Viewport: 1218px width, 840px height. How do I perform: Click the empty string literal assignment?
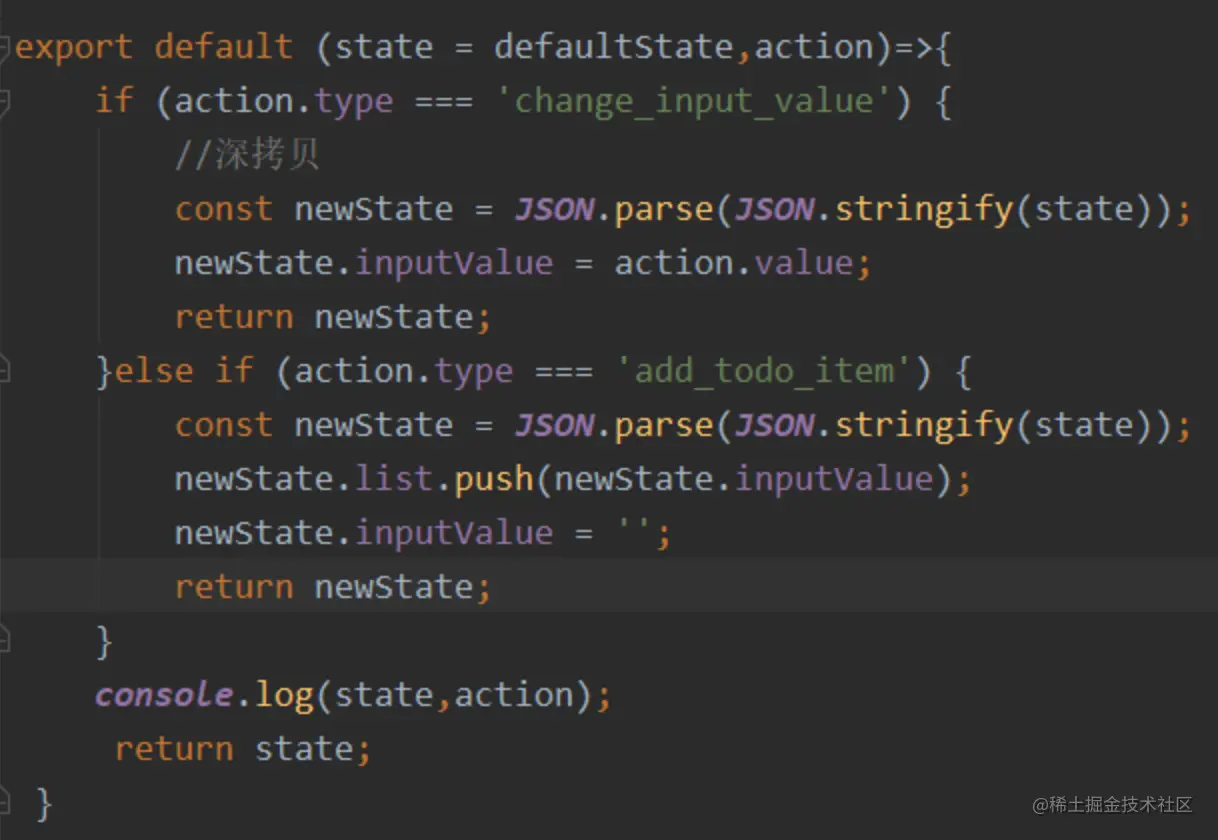click(x=633, y=533)
